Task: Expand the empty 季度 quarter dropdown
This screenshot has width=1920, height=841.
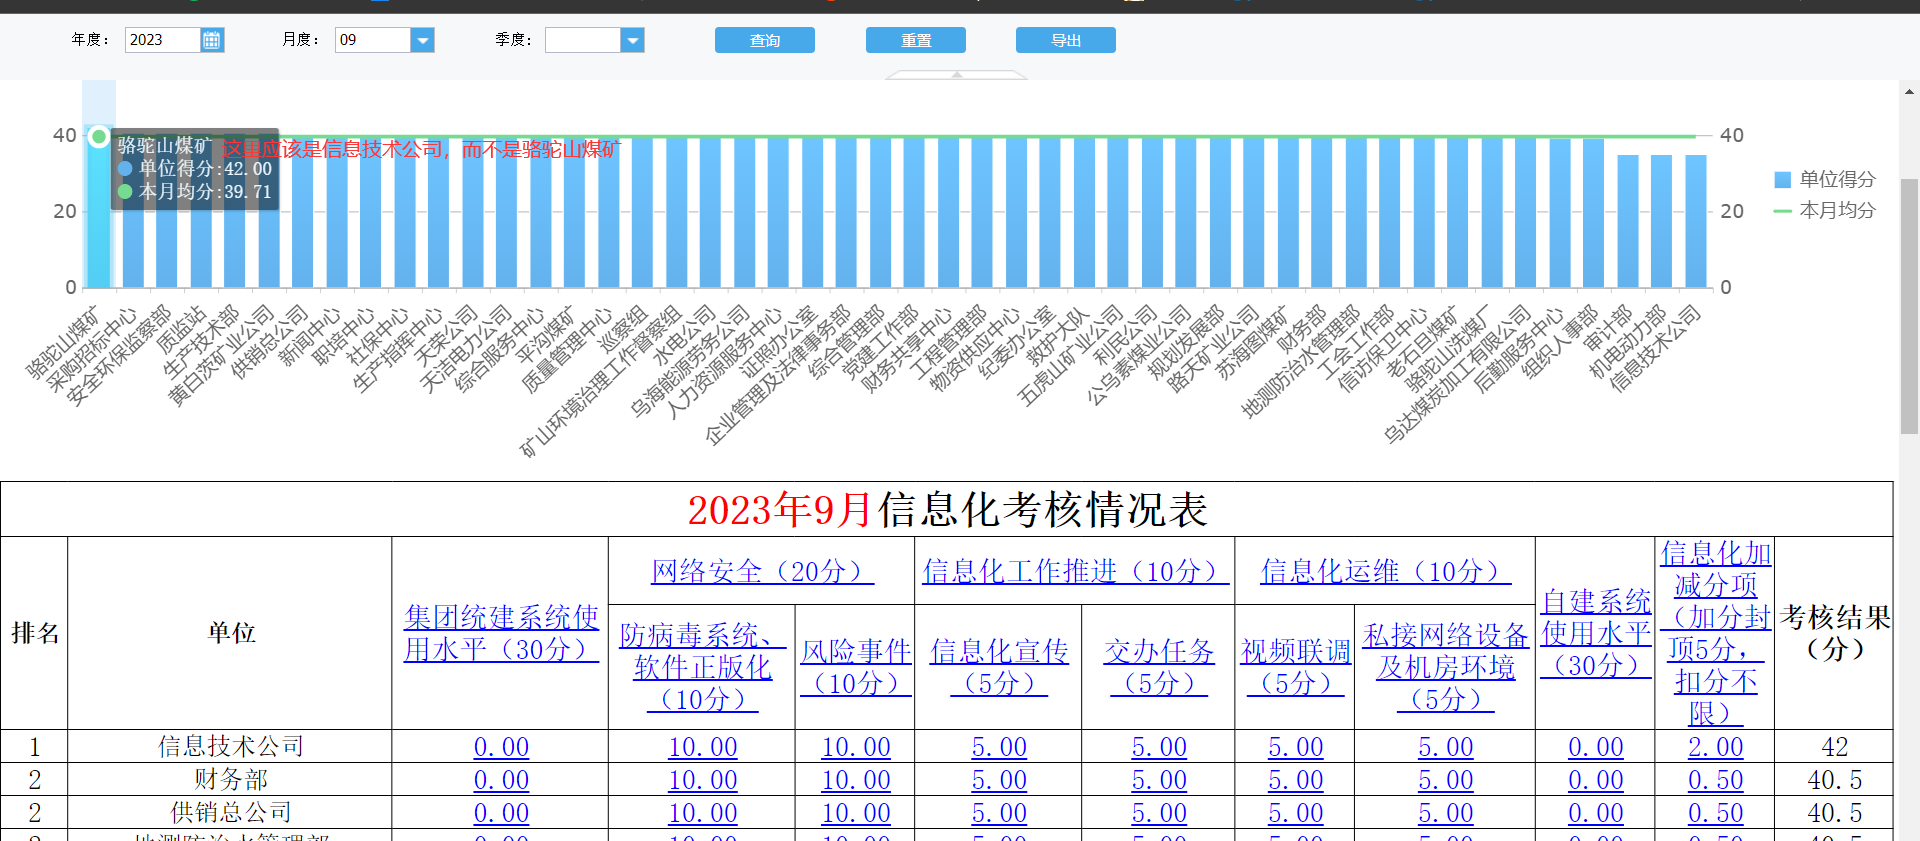Action: 632,40
